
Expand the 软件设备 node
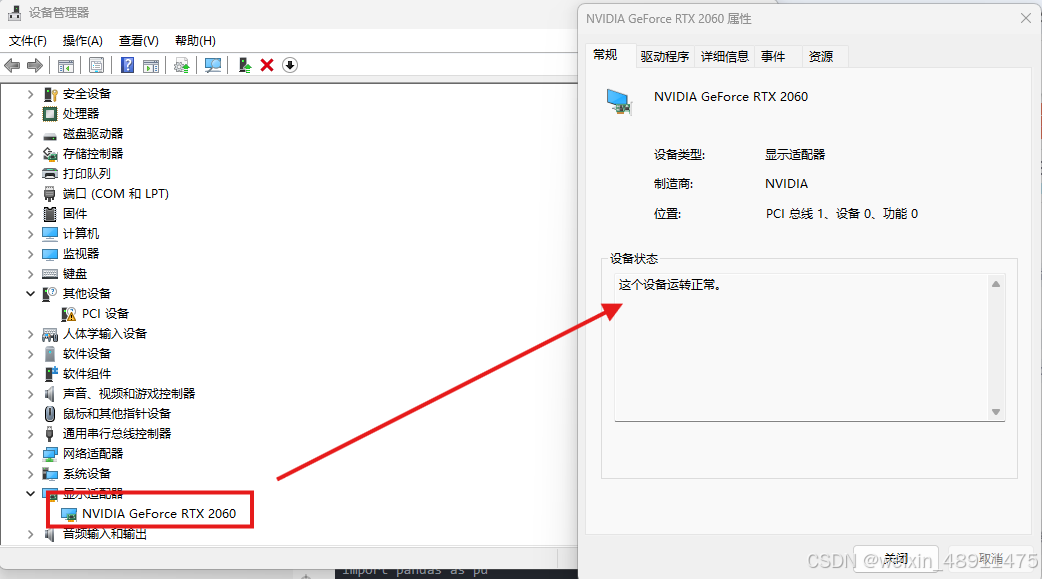30,354
